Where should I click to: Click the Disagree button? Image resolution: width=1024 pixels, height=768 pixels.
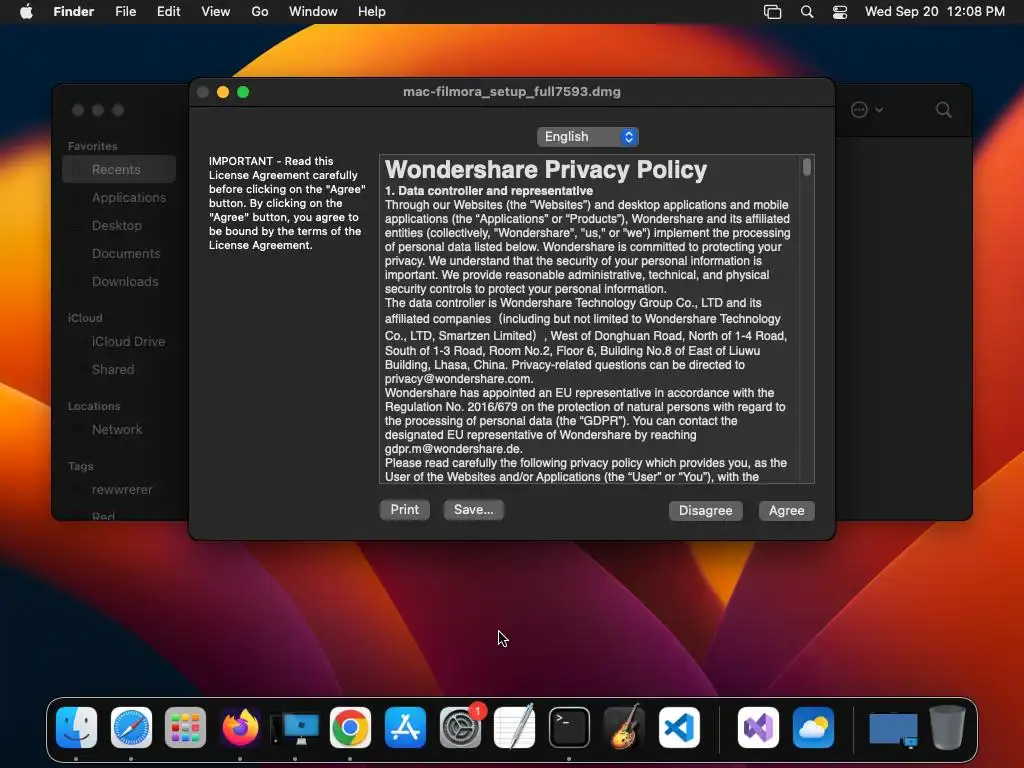(705, 510)
